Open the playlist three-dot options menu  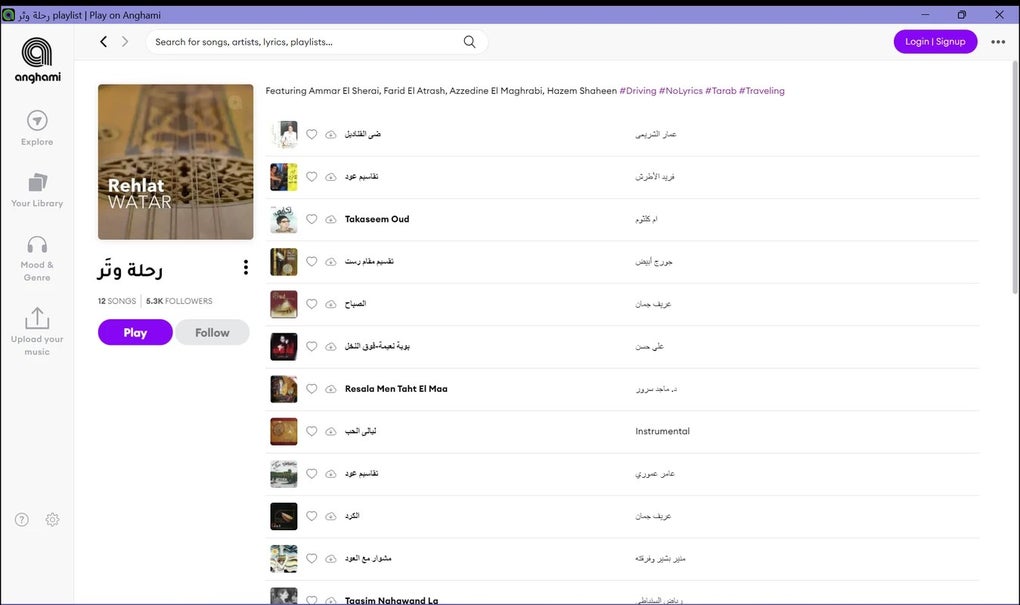click(x=245, y=266)
